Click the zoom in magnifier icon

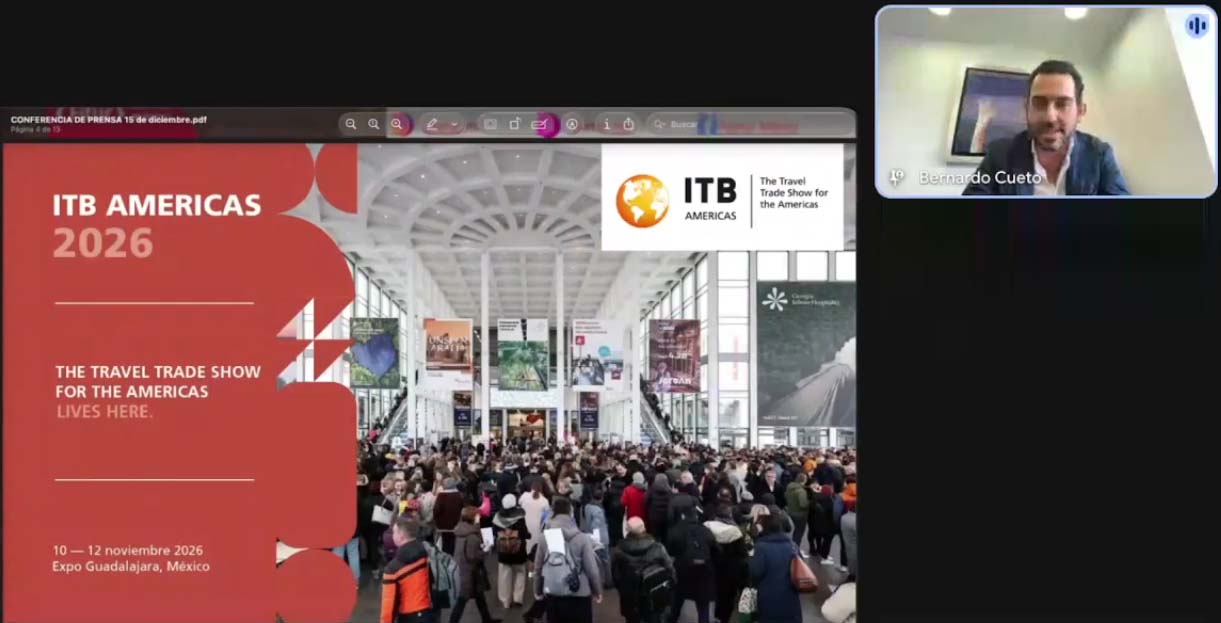(374, 124)
